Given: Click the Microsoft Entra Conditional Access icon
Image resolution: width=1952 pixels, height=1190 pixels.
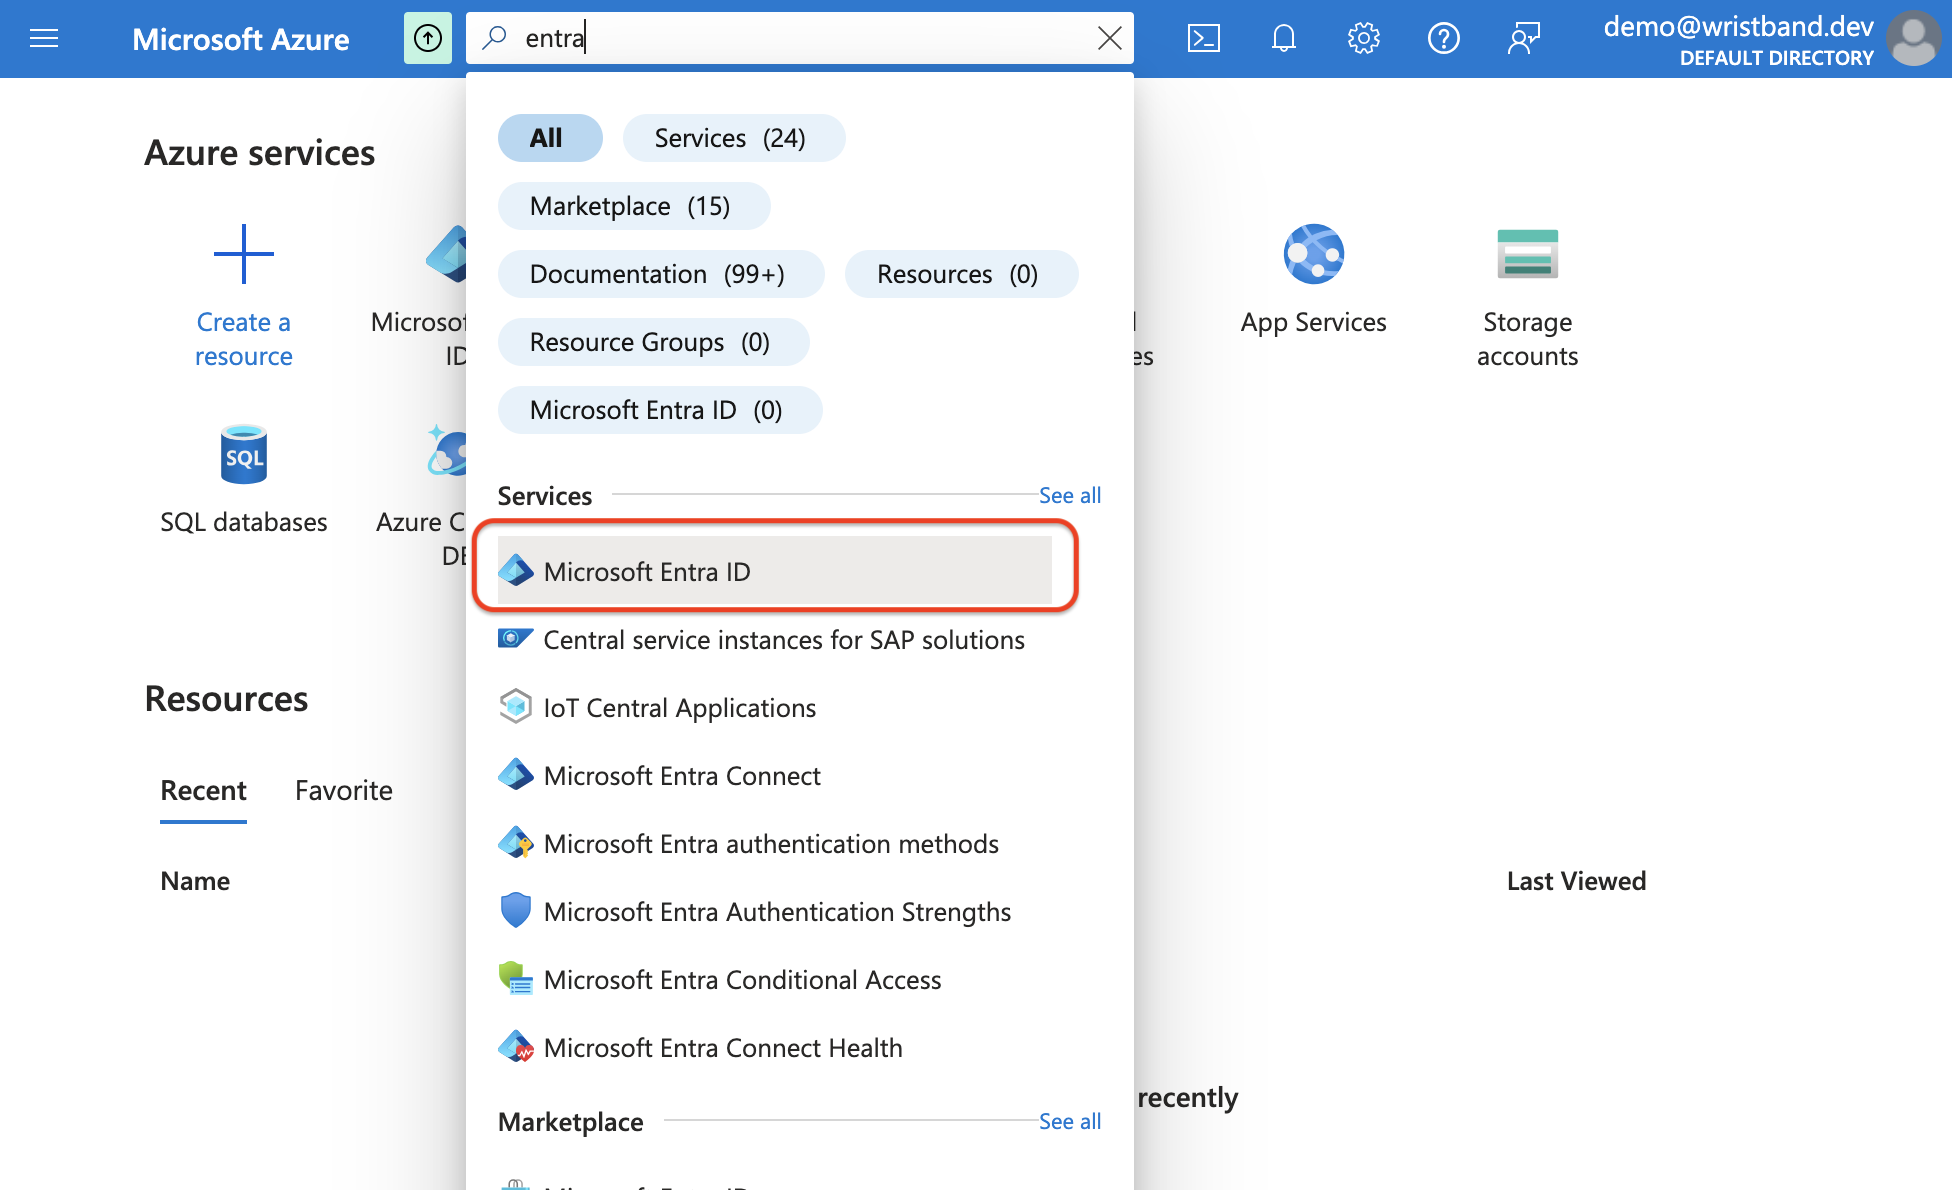Looking at the screenshot, I should (514, 979).
